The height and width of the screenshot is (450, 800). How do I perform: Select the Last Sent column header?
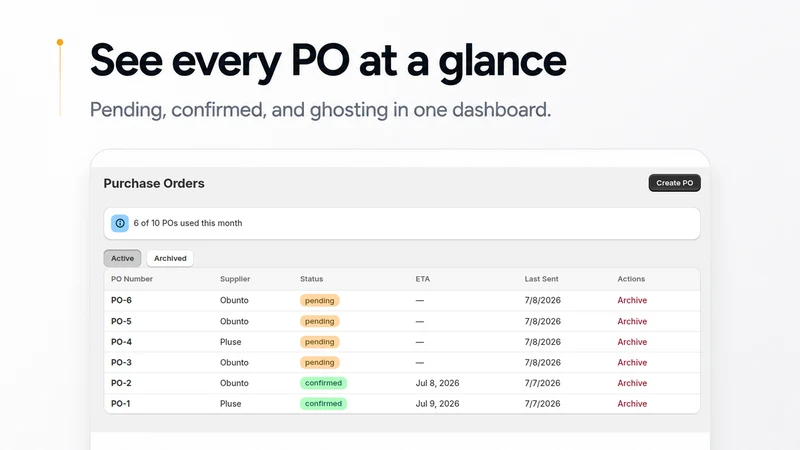(541, 279)
